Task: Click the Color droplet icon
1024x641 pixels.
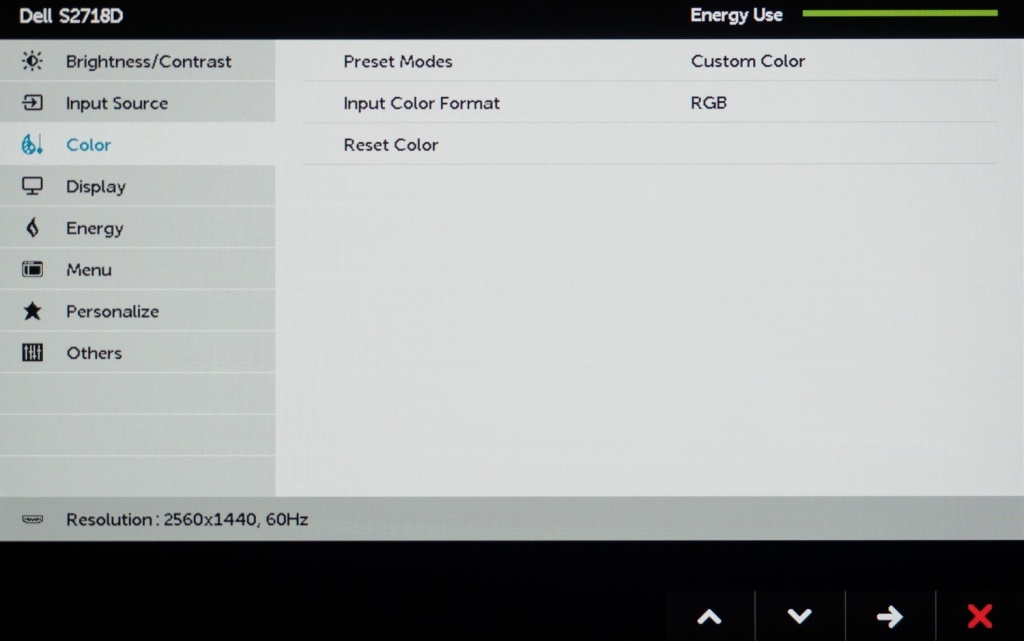Action: coord(32,145)
